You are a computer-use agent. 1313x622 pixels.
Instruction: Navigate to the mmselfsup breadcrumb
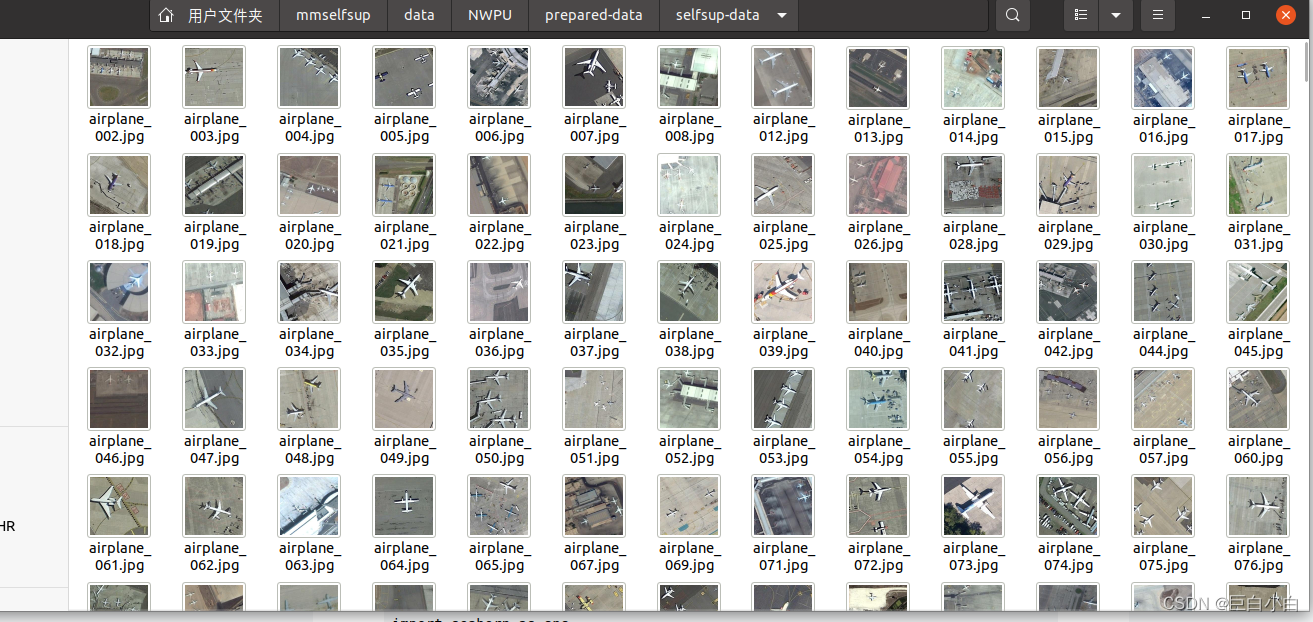click(x=333, y=15)
